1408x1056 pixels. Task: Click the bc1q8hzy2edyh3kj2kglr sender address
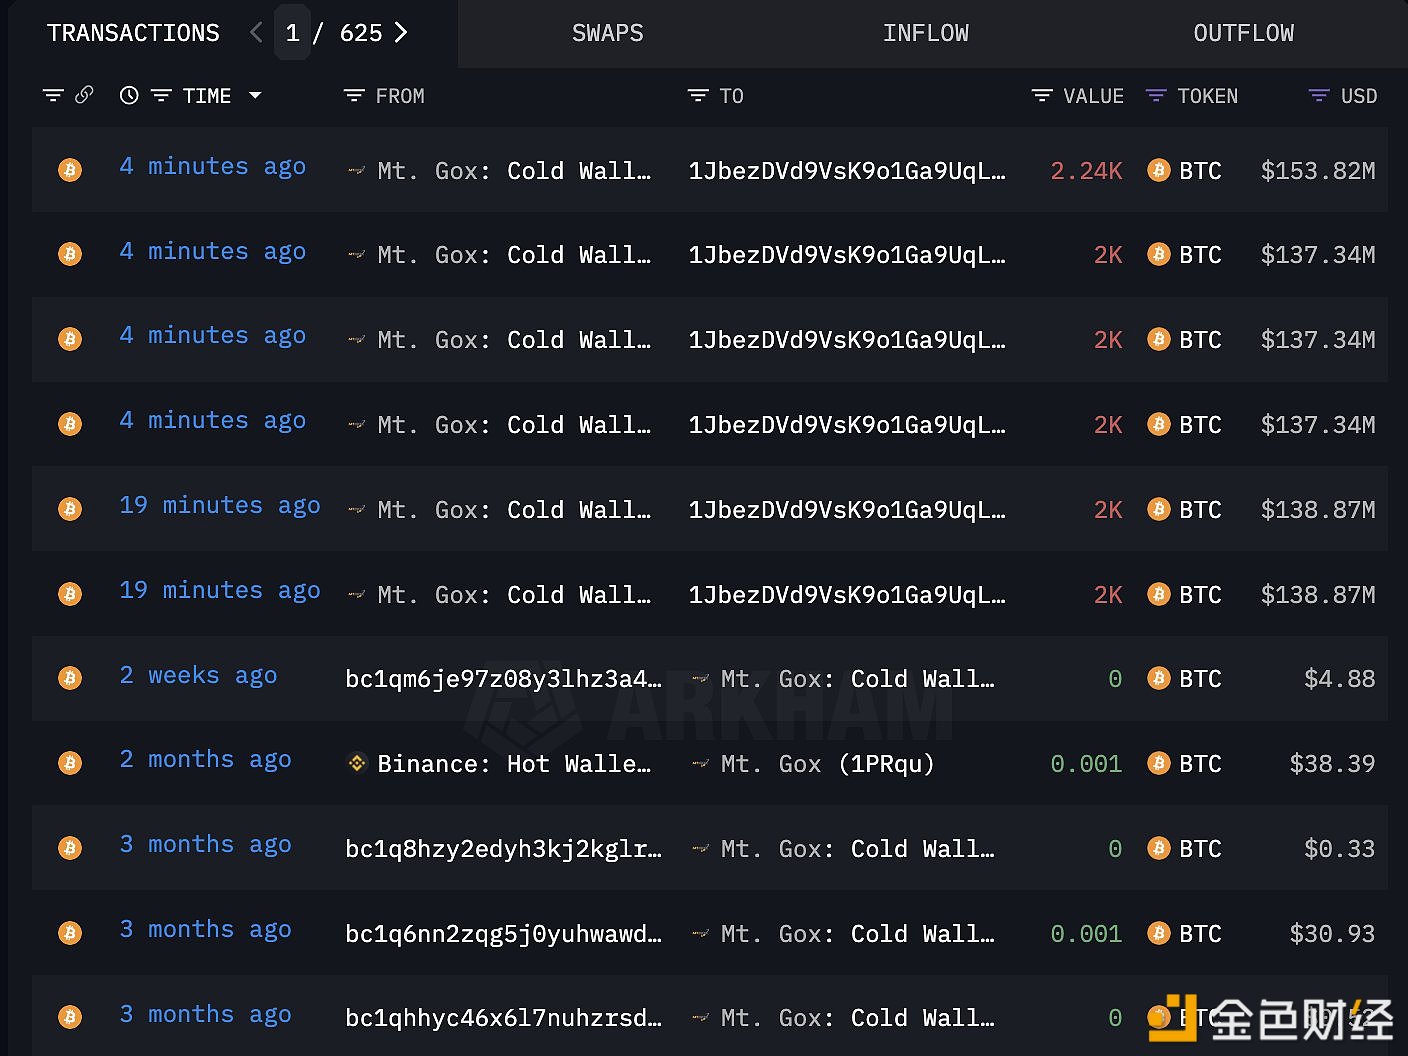click(503, 849)
